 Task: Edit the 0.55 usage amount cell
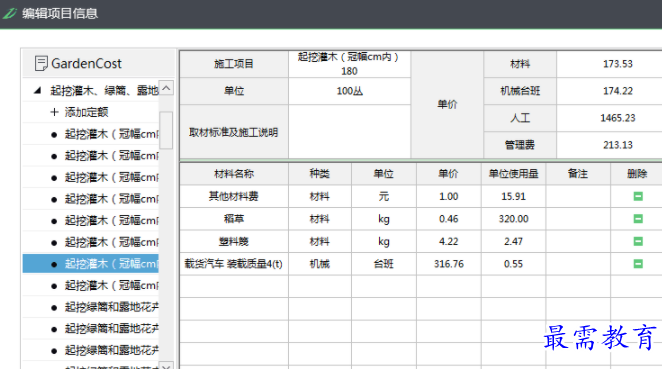[x=513, y=264]
